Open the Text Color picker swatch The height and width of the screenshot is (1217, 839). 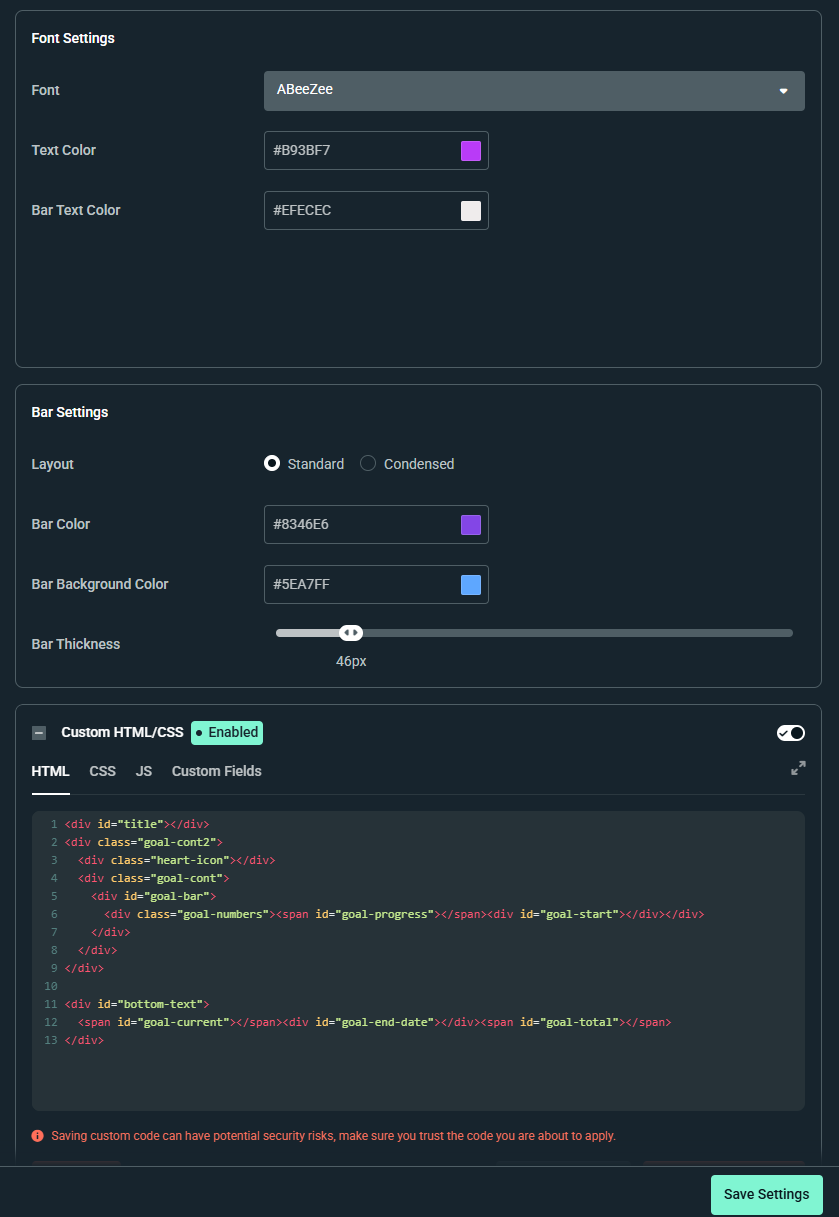(x=470, y=150)
